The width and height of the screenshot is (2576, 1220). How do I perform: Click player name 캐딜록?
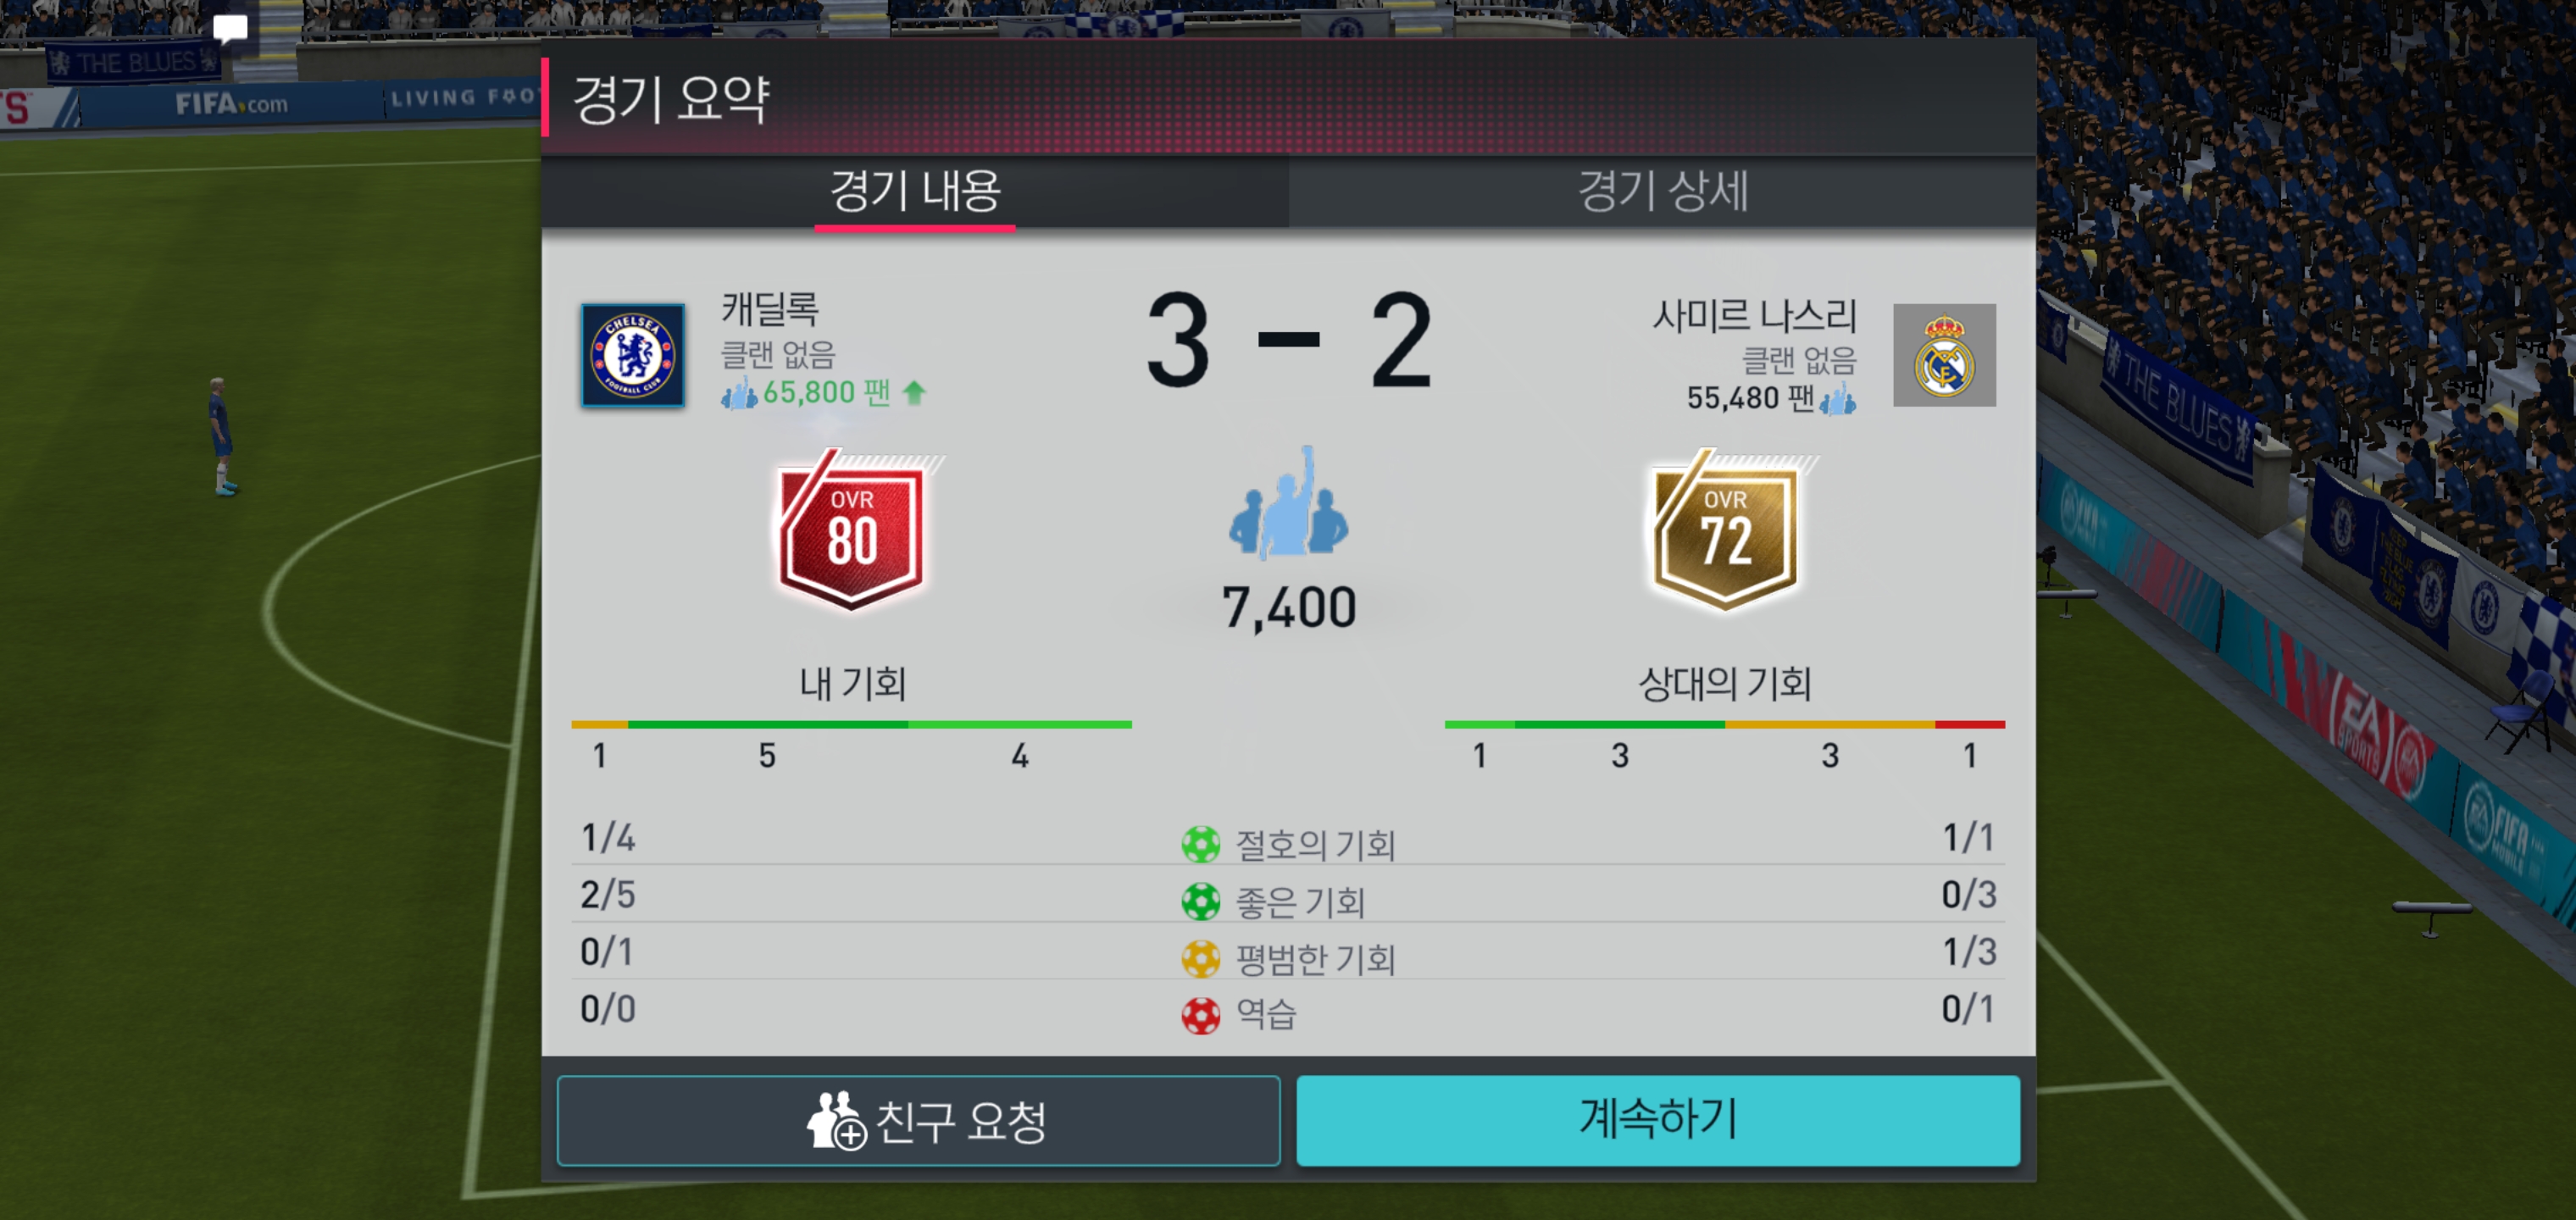click(770, 308)
